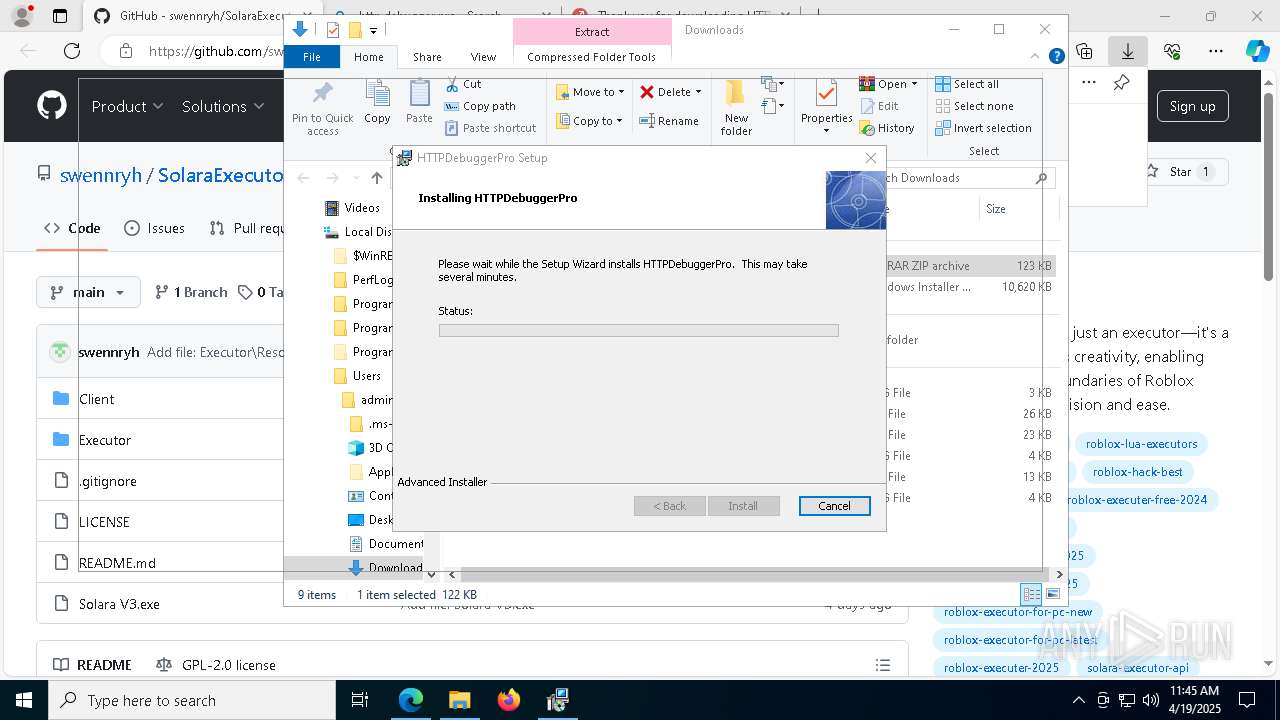Click the Rename icon in Explorer ribbon
This screenshot has width=1280, height=720.
[647, 121]
